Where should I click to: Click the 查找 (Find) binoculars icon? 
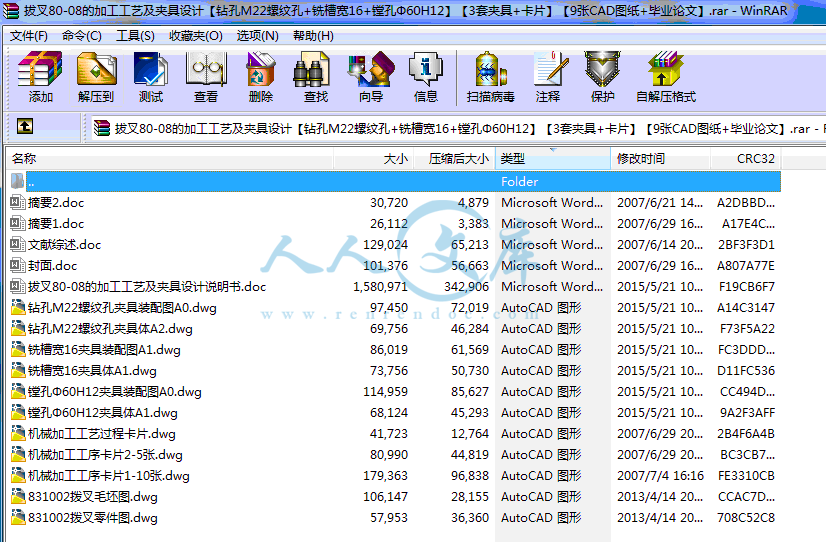311,69
